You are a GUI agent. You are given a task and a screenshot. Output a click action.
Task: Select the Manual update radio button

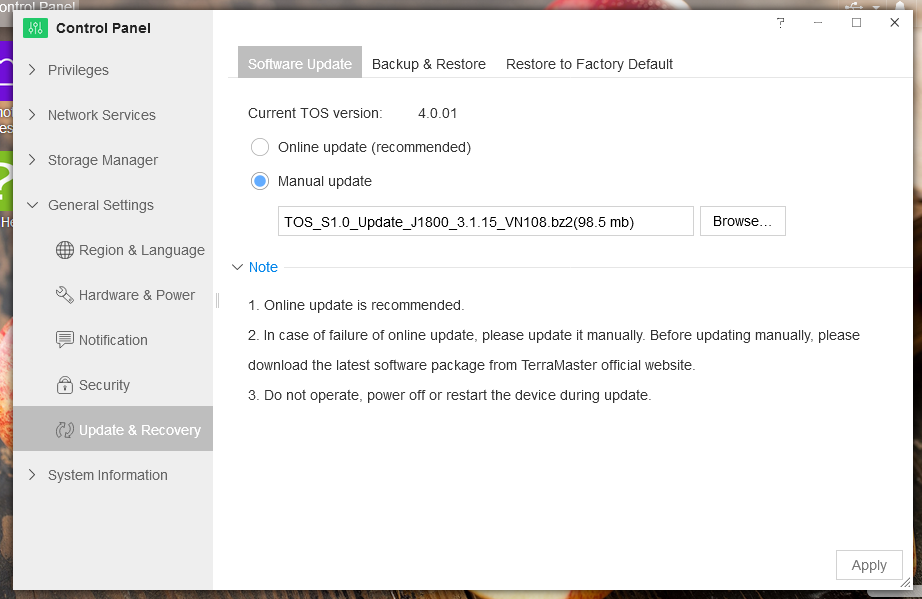click(x=260, y=181)
